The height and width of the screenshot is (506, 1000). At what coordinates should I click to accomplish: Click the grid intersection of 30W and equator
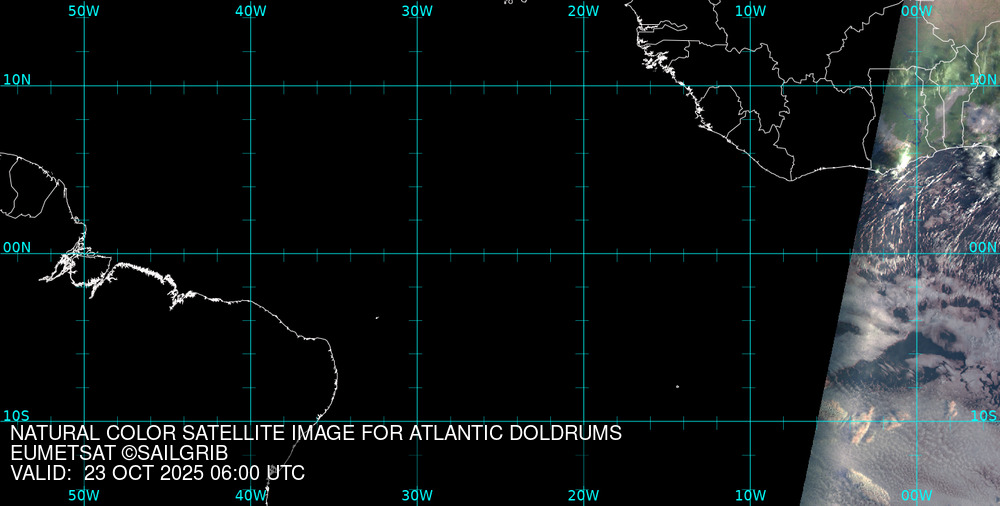click(x=417, y=253)
